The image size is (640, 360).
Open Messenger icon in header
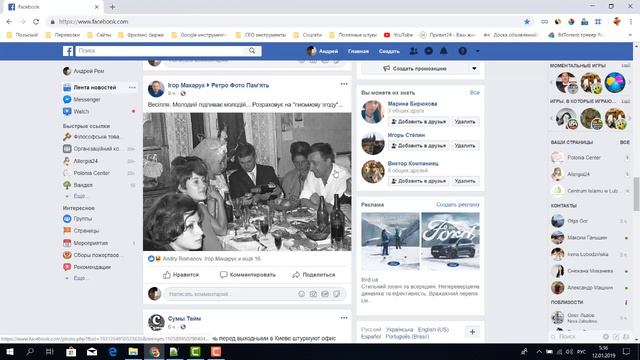click(429, 51)
